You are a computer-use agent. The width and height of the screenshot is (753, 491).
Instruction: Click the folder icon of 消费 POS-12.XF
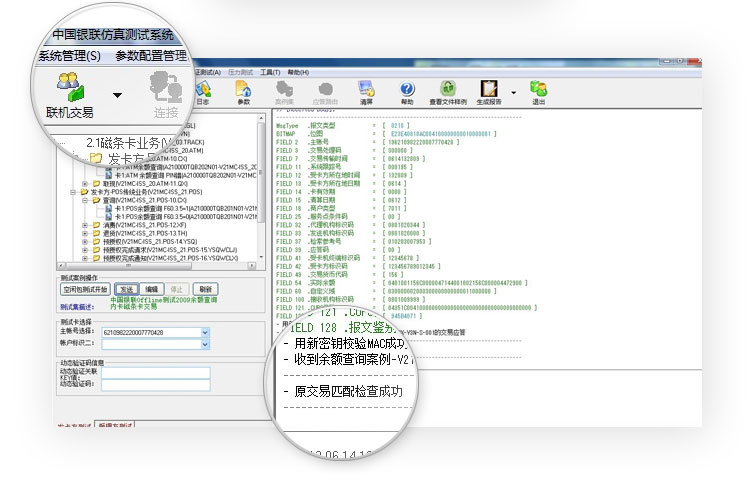97,225
